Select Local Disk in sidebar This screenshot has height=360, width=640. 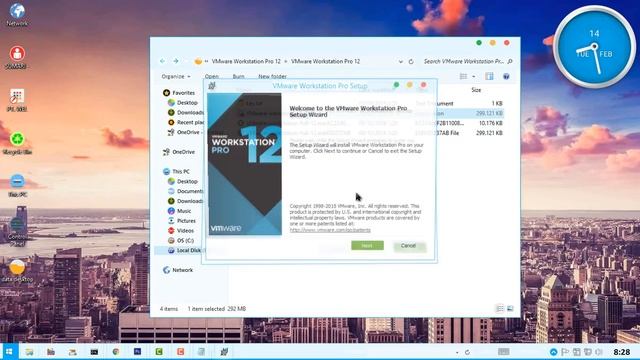tap(184, 250)
